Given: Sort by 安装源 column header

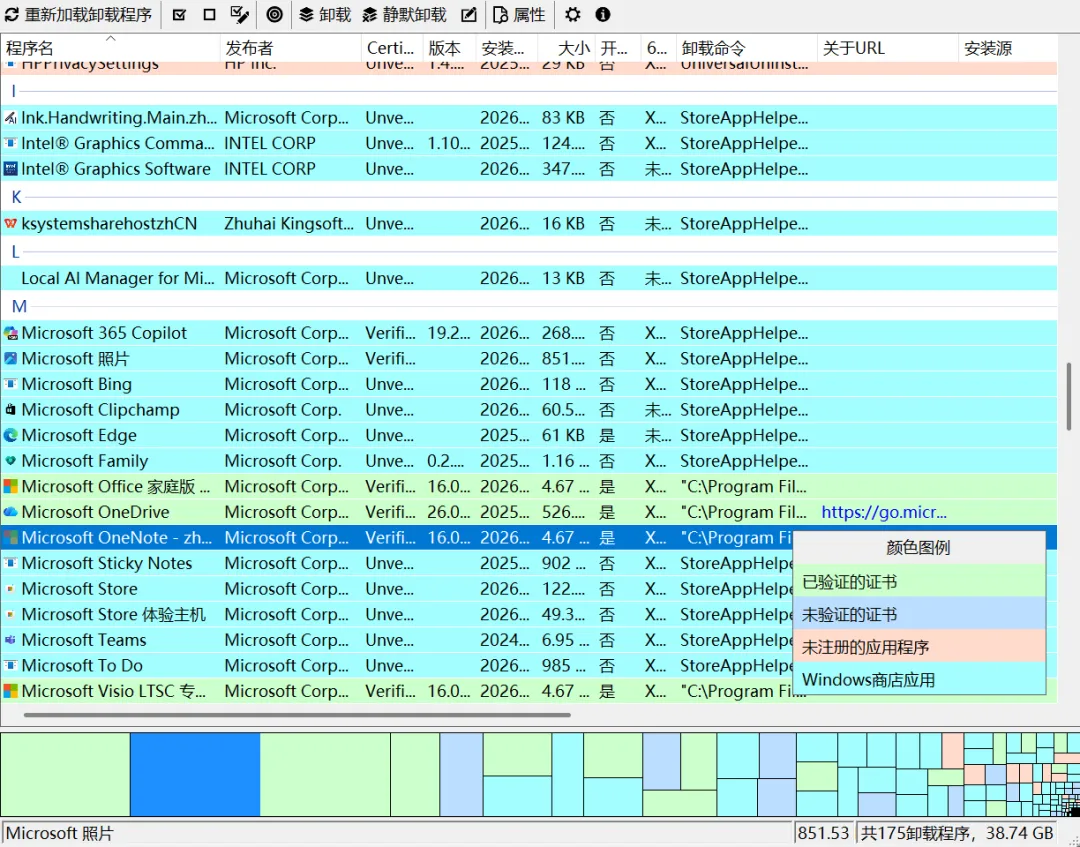Looking at the screenshot, I should coord(1008,48).
